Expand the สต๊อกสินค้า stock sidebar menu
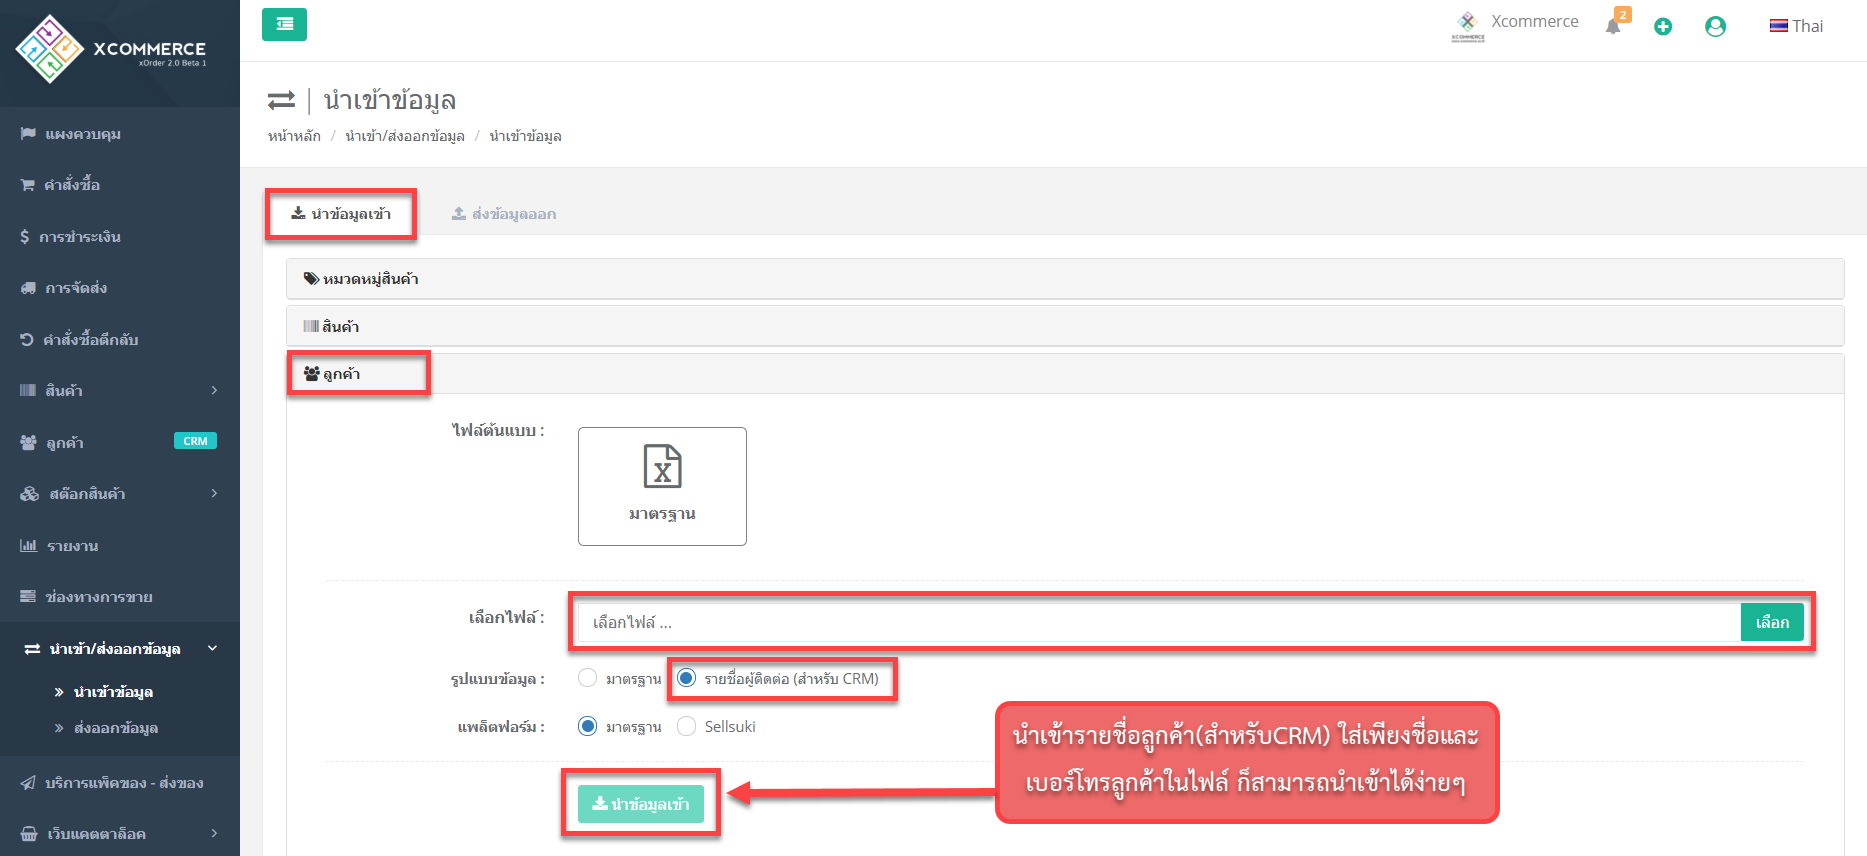Image resolution: width=1867 pixels, height=856 pixels. click(120, 494)
